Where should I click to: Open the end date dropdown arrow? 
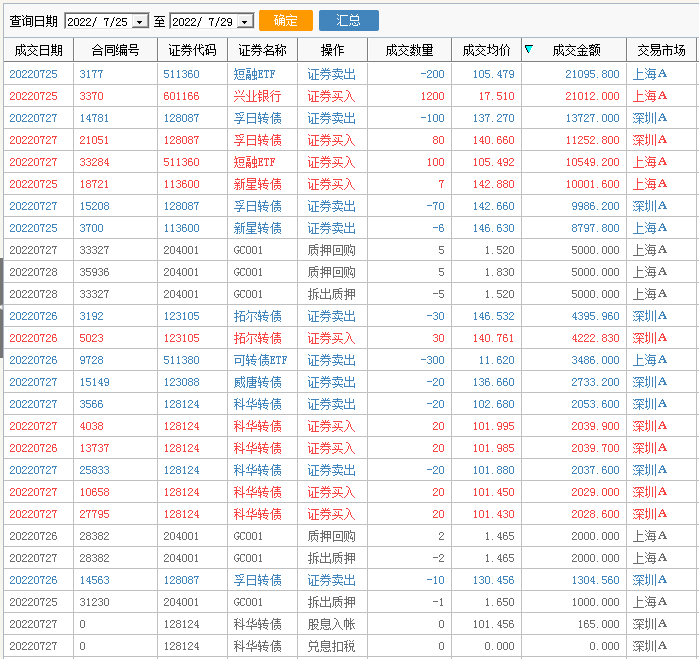[x=245, y=21]
